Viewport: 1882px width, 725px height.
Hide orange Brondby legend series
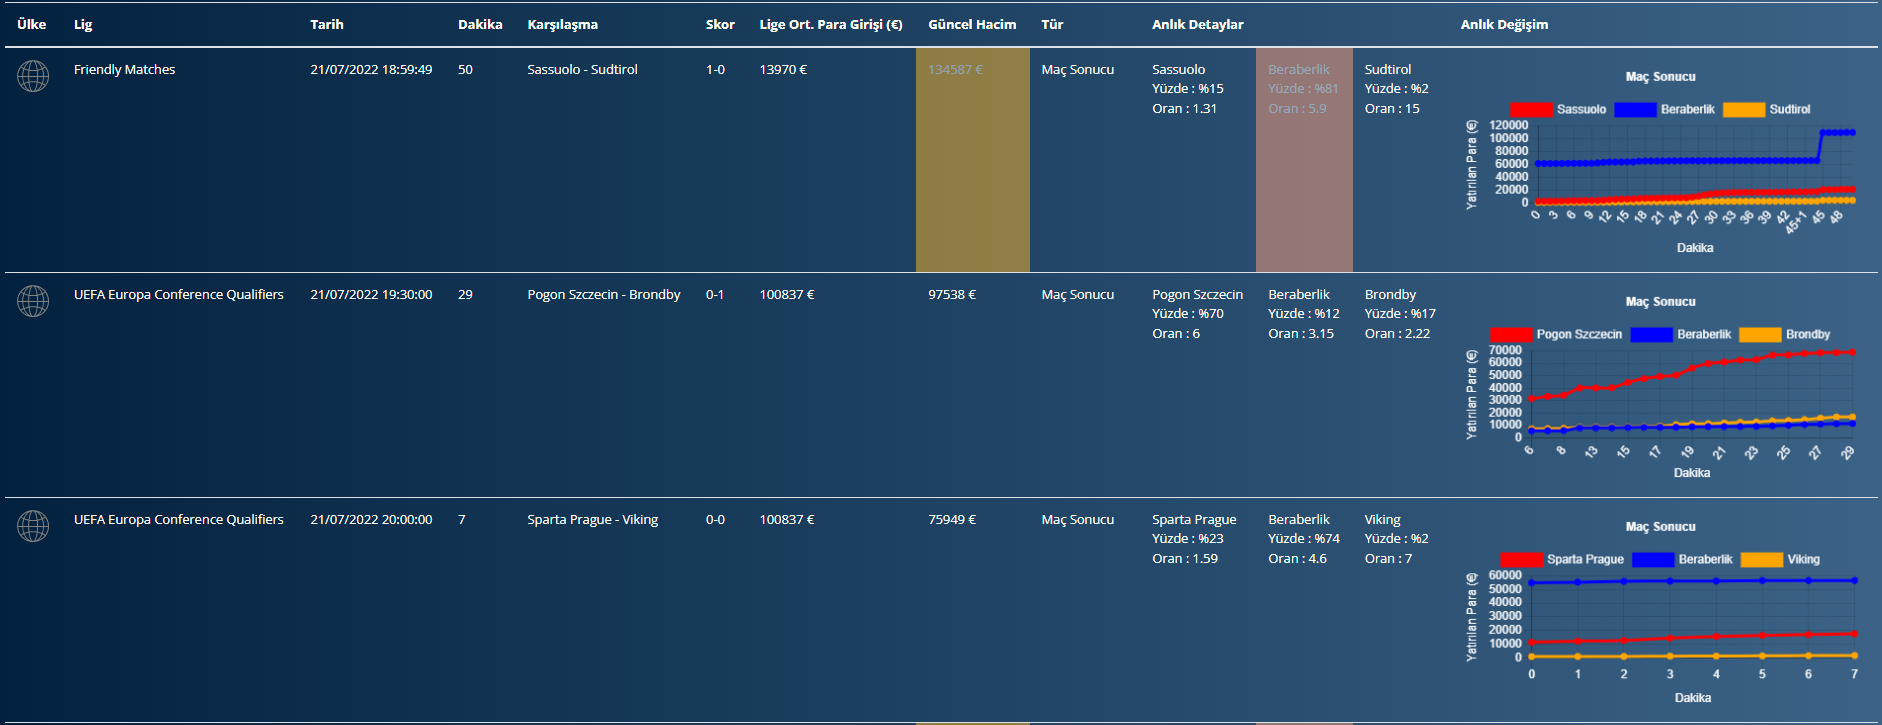coord(1760,335)
